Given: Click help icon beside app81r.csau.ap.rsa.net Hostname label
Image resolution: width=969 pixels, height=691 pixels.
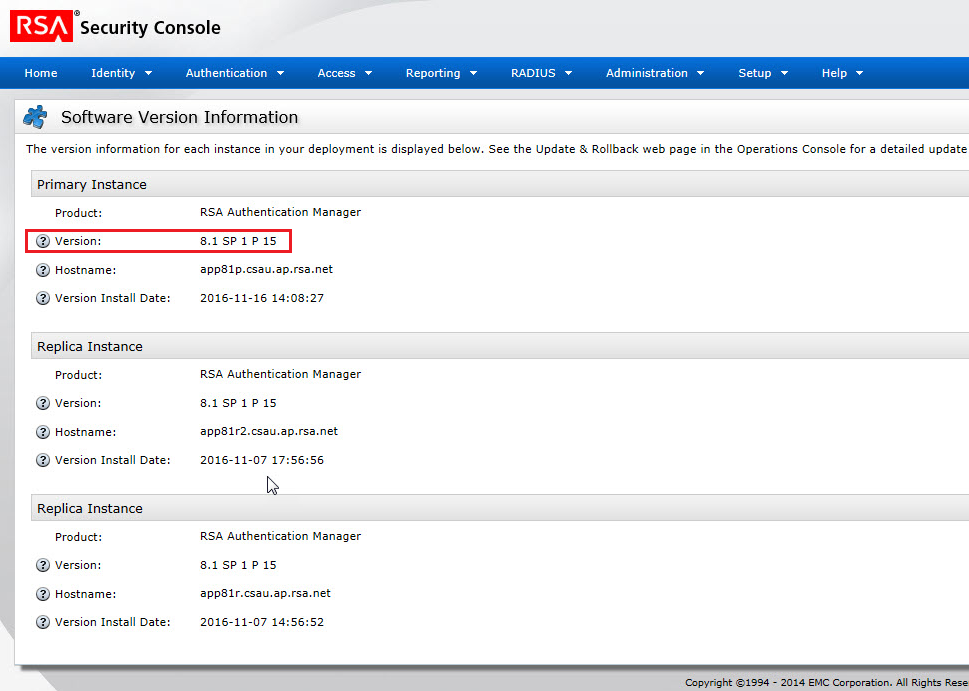Looking at the screenshot, I should coord(43,594).
